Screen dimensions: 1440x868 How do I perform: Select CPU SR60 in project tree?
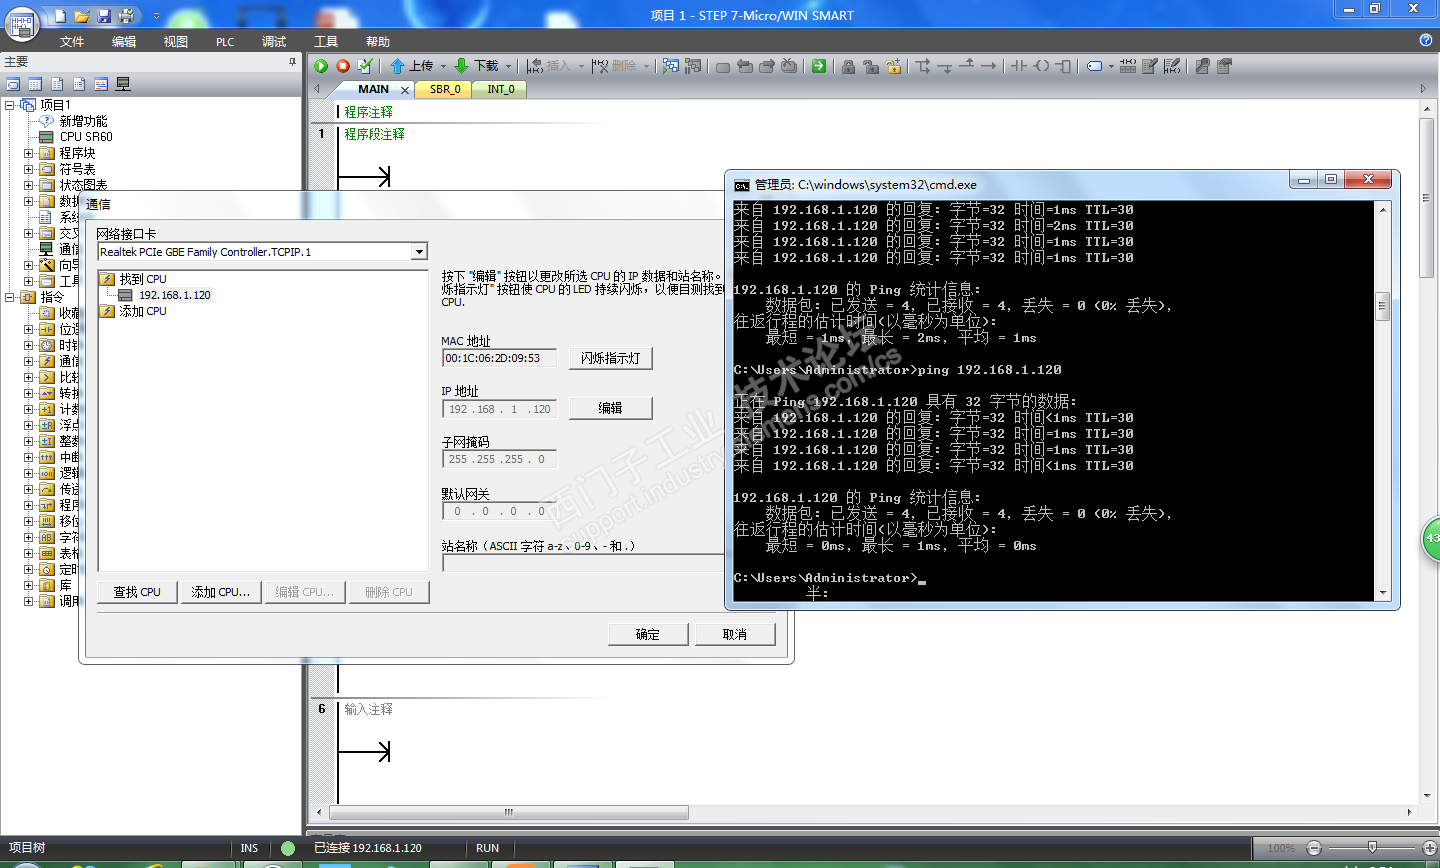point(86,137)
